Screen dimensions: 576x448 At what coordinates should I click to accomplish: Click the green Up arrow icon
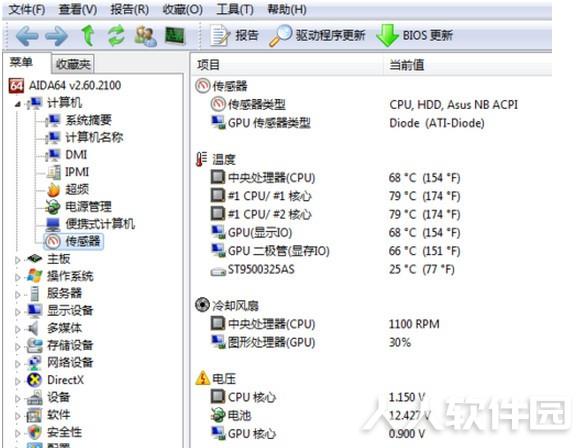(x=87, y=36)
